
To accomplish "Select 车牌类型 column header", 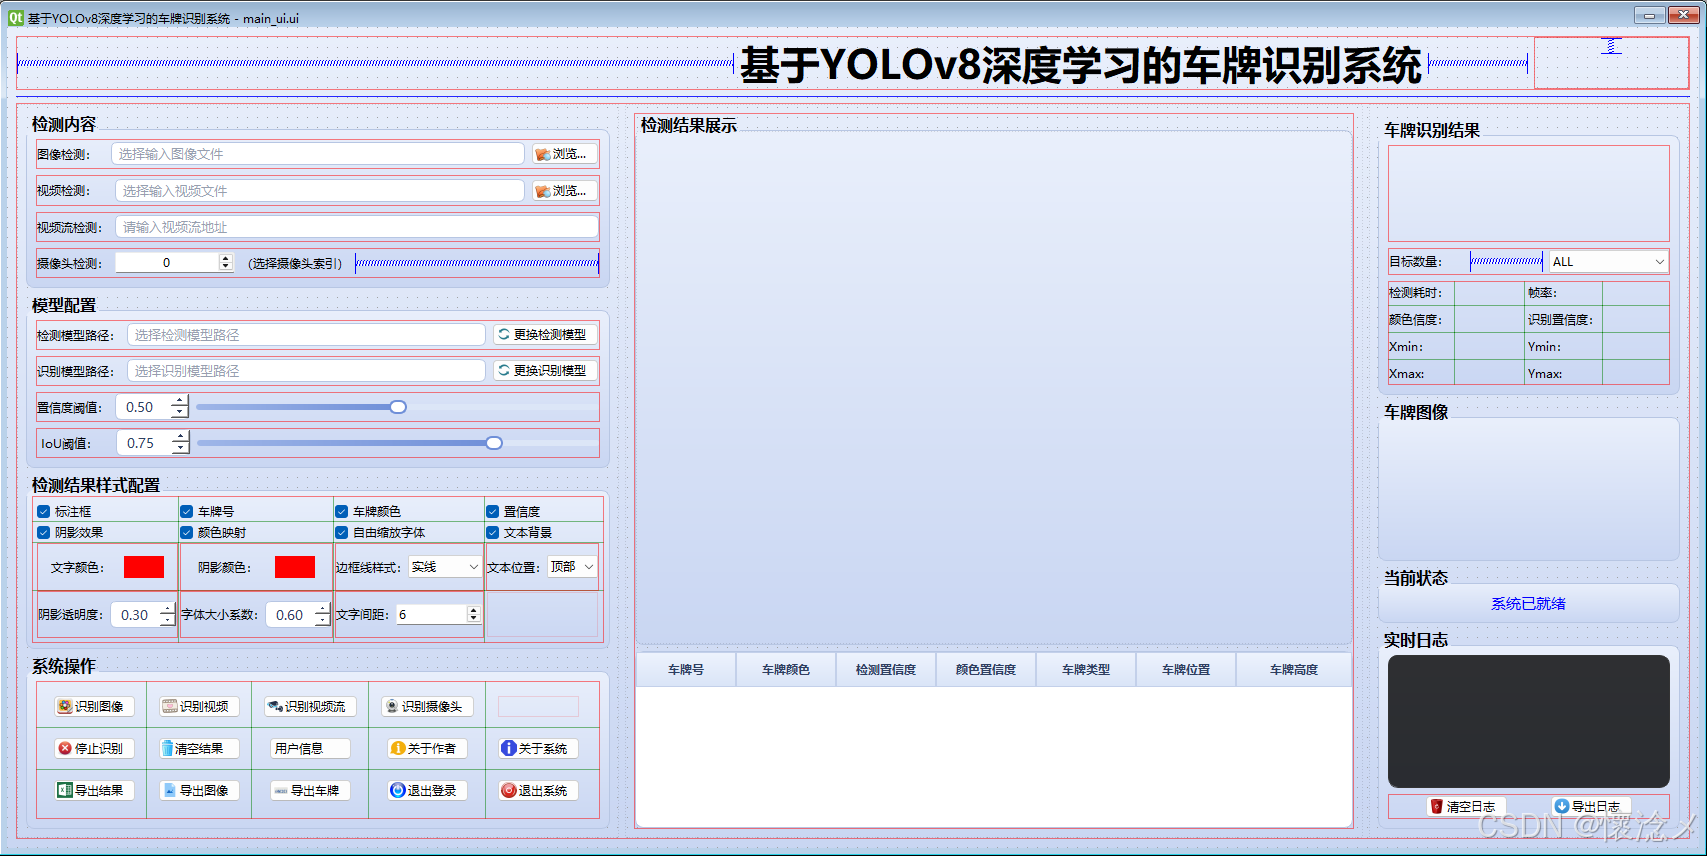I will [1086, 669].
